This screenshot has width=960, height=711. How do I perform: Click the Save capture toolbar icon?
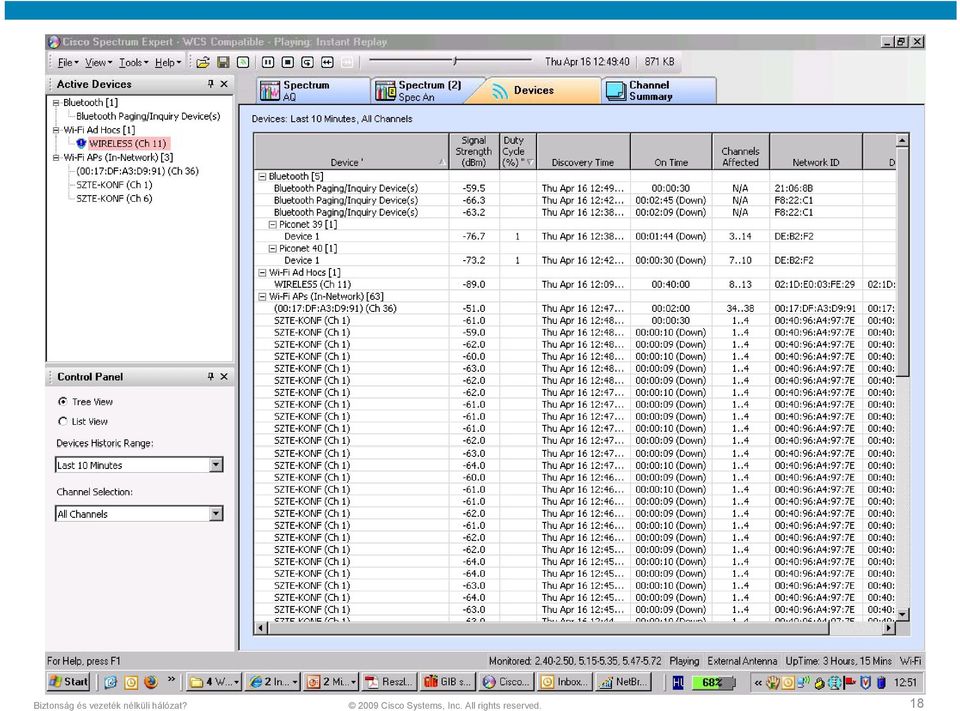223,62
